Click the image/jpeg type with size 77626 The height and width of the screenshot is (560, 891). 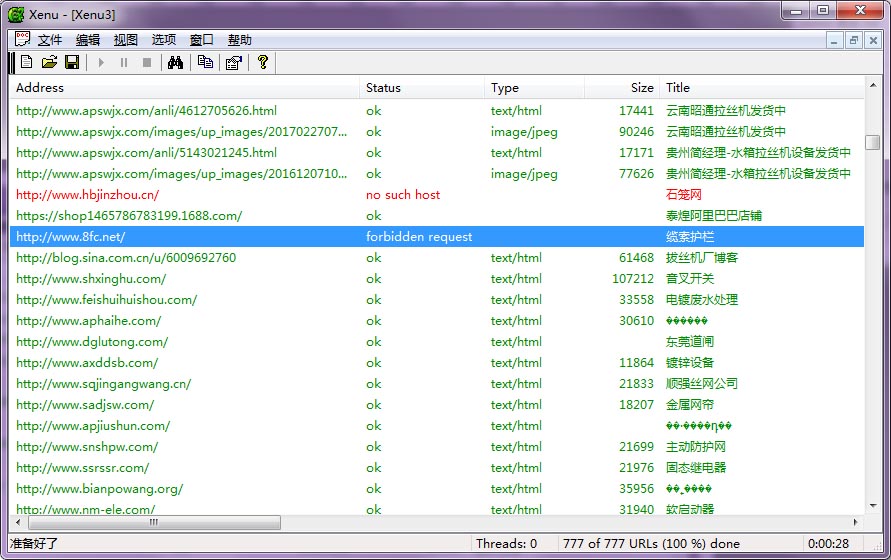click(x=524, y=173)
